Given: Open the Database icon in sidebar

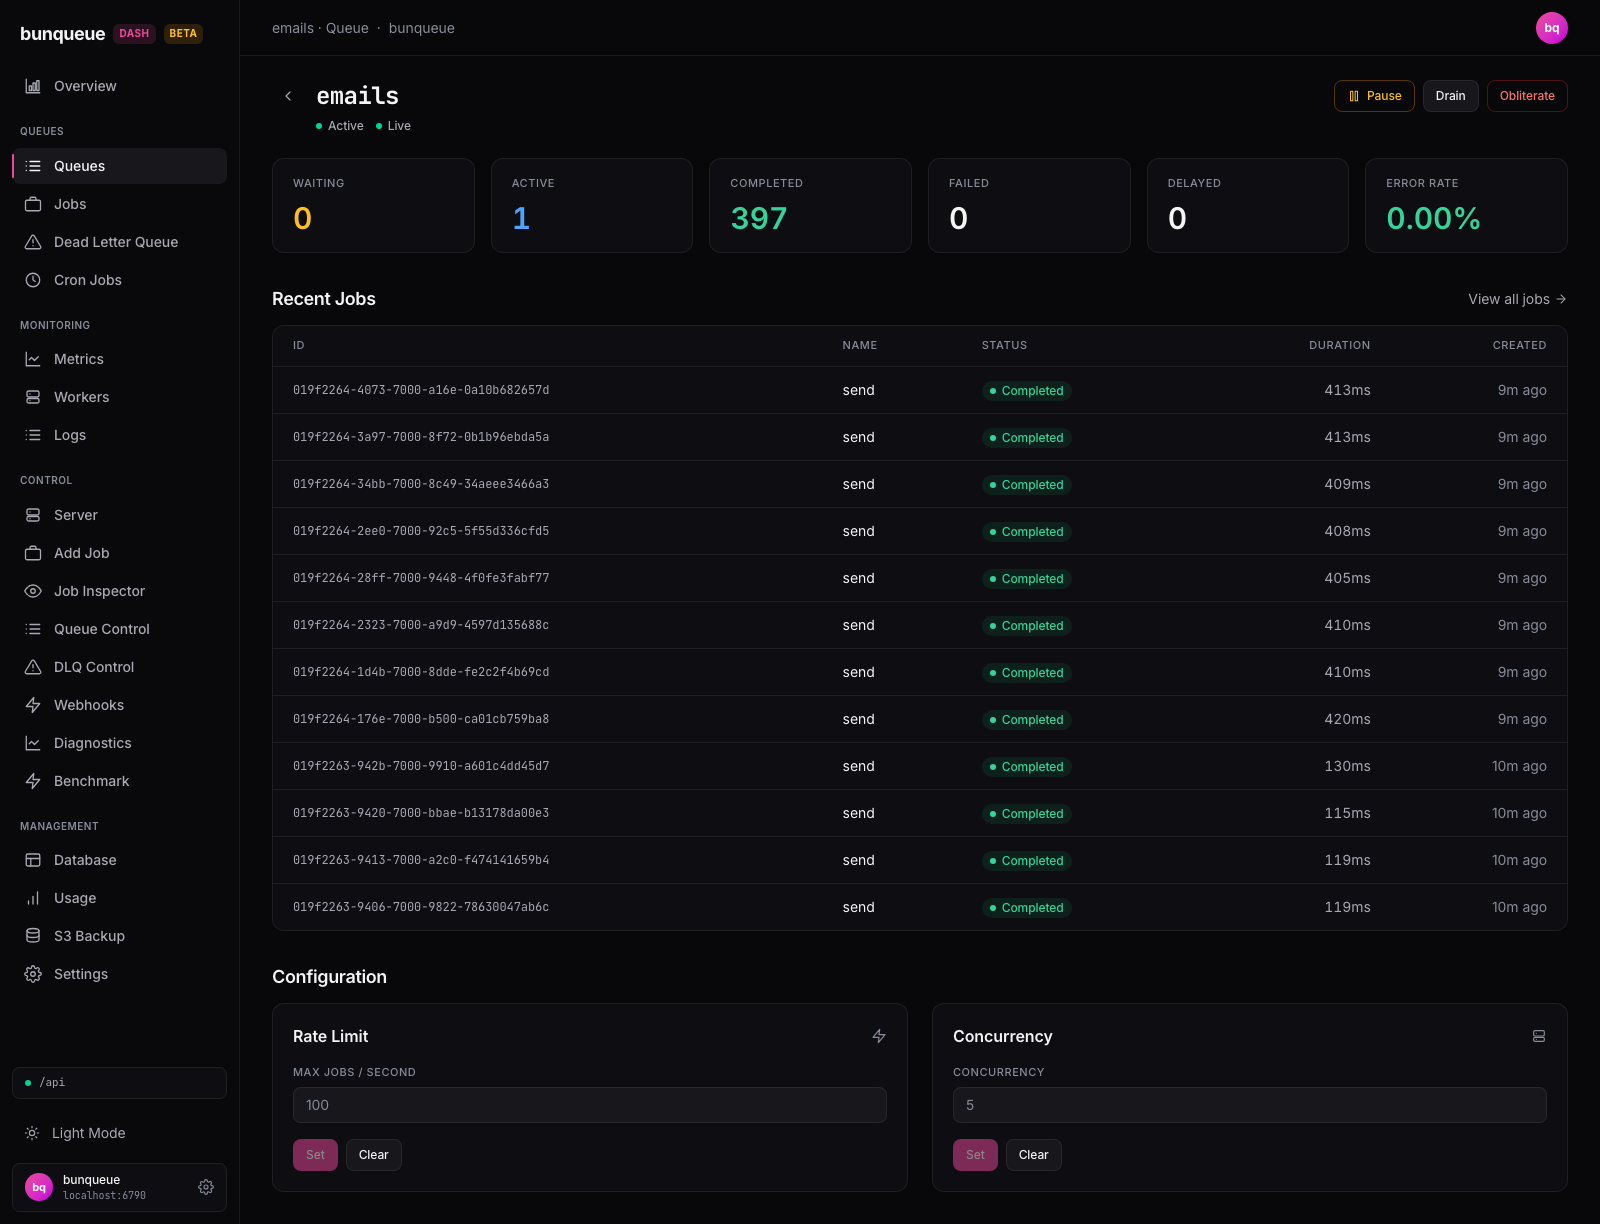Looking at the screenshot, I should (33, 860).
